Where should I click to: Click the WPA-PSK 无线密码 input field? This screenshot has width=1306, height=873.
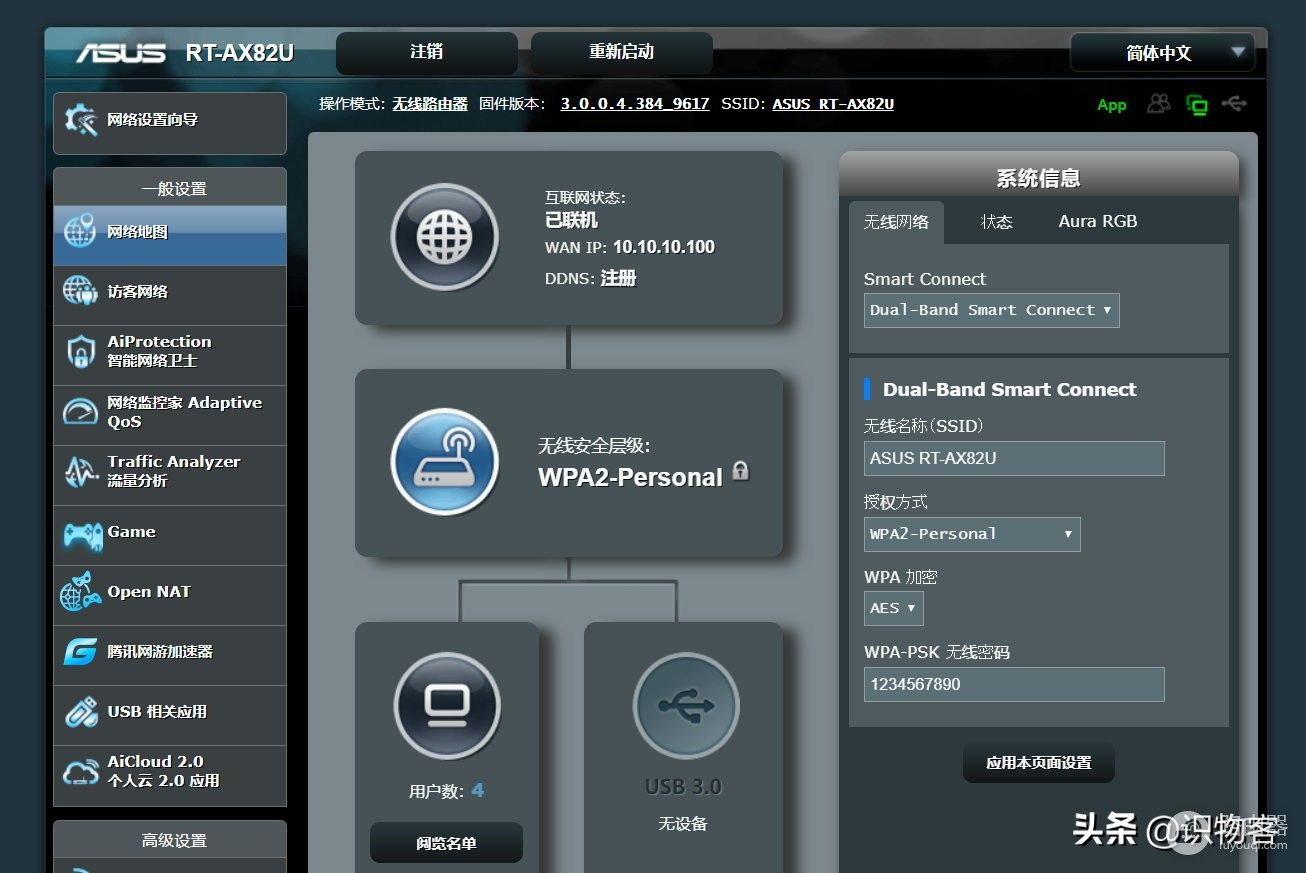point(1013,684)
